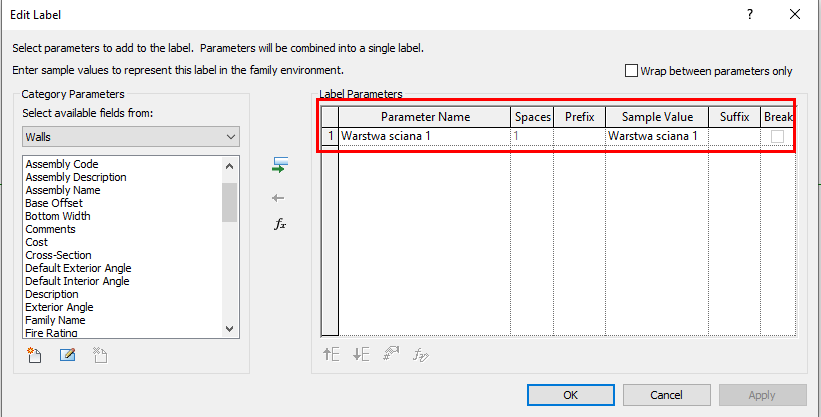Click the scroll down arrow of parameter list
Viewport: 821px width, 417px height.
point(230,328)
